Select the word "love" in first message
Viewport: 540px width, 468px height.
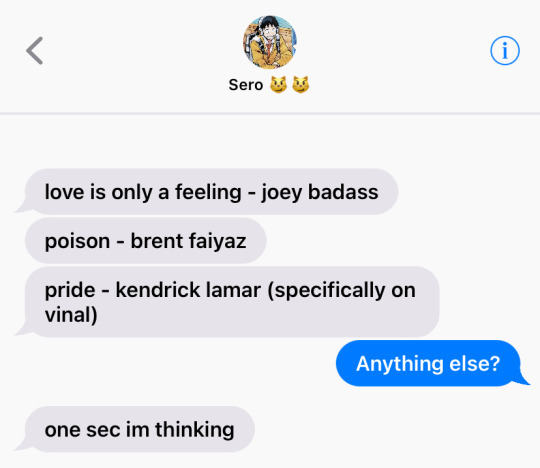click(x=64, y=192)
